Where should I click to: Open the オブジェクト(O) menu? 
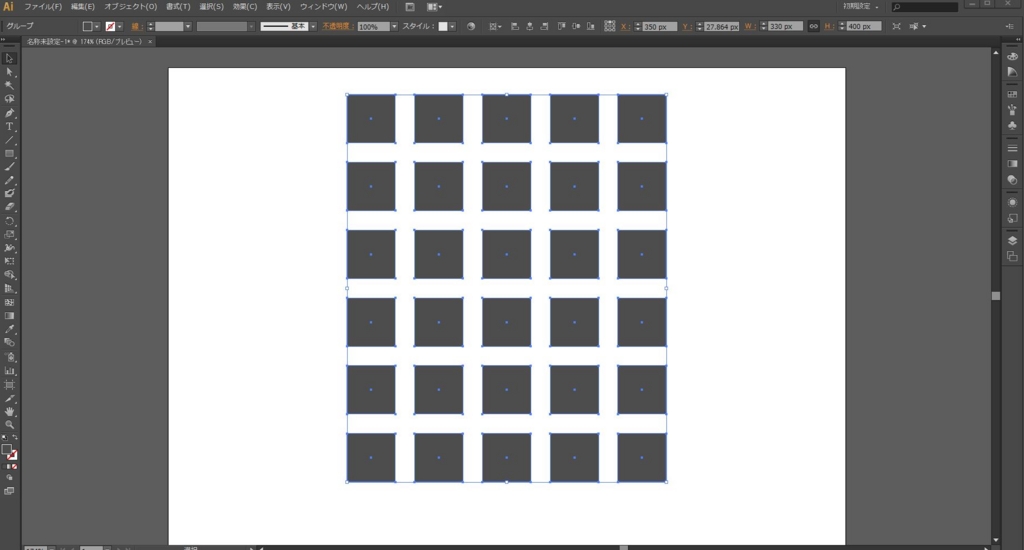click(x=131, y=7)
